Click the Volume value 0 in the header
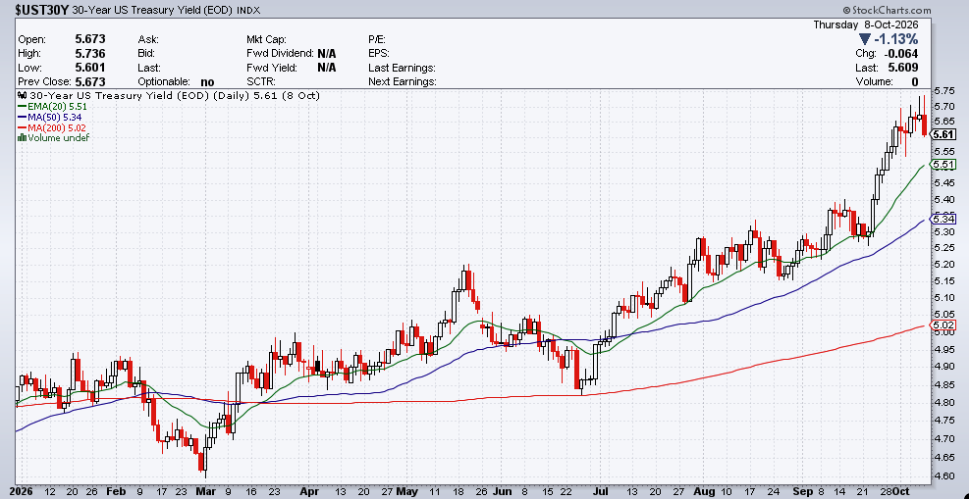The height and width of the screenshot is (499, 969). [915, 82]
